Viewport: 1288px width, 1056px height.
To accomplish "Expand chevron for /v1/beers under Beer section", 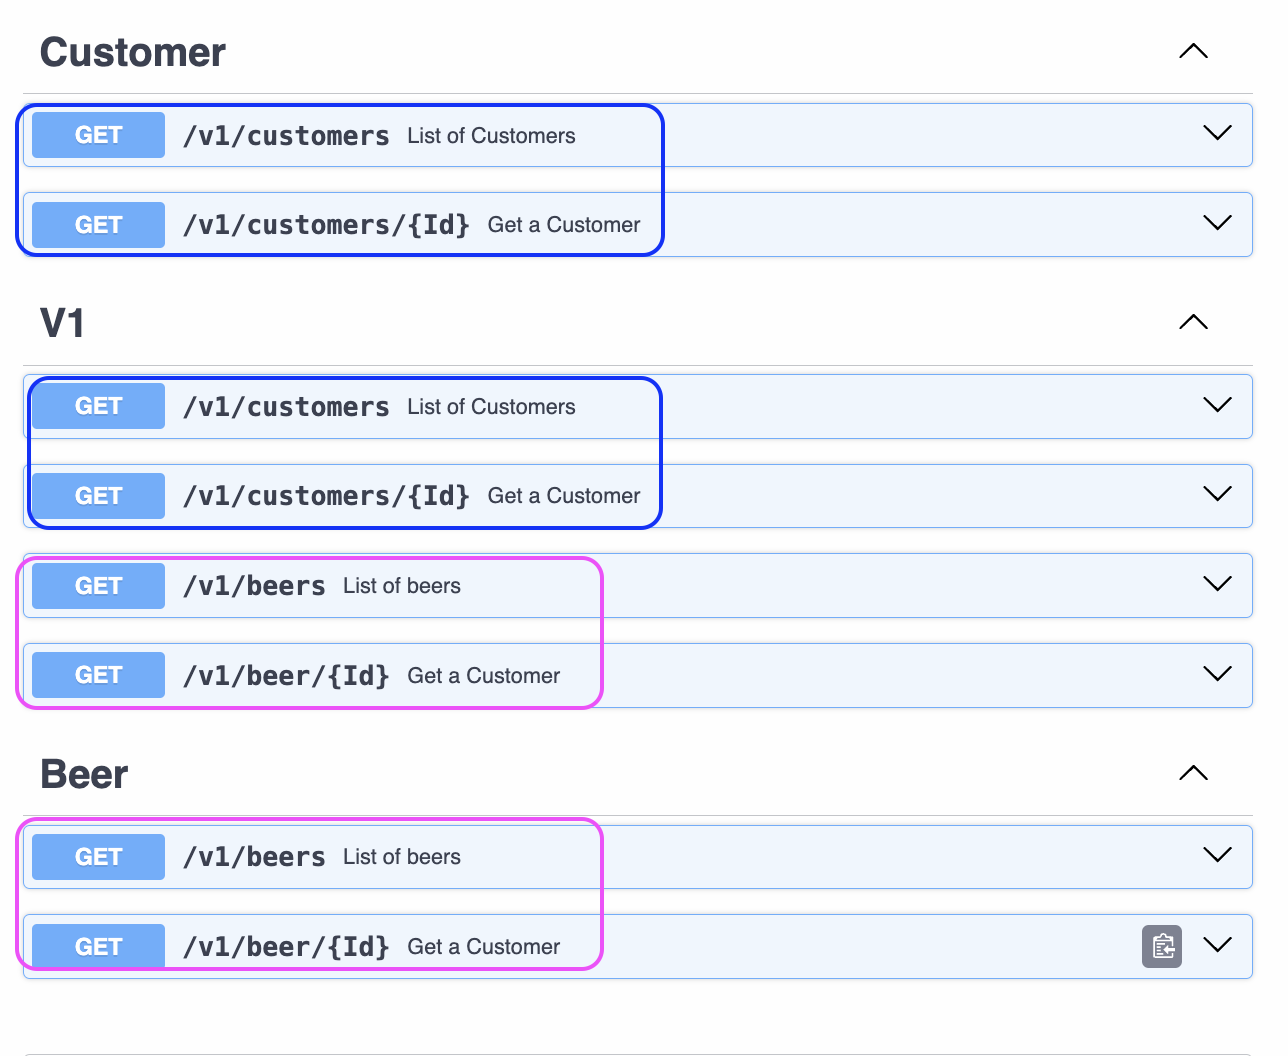I will point(1217,855).
